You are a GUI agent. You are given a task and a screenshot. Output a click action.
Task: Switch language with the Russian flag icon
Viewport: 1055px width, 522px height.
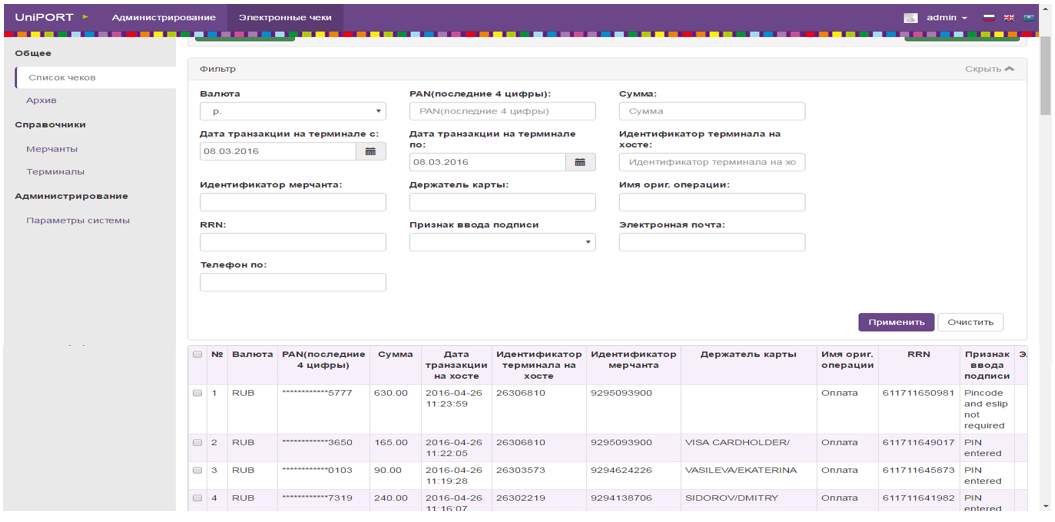989,18
